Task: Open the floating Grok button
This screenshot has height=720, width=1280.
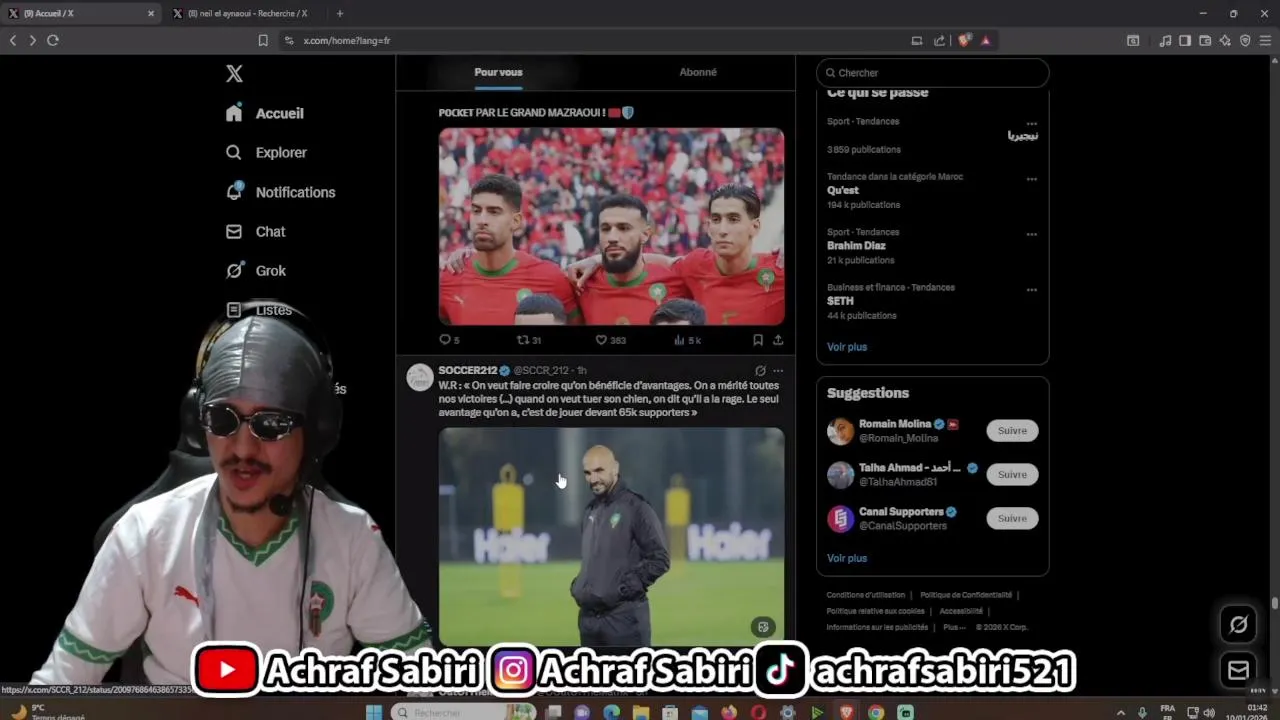Action: click(1238, 625)
